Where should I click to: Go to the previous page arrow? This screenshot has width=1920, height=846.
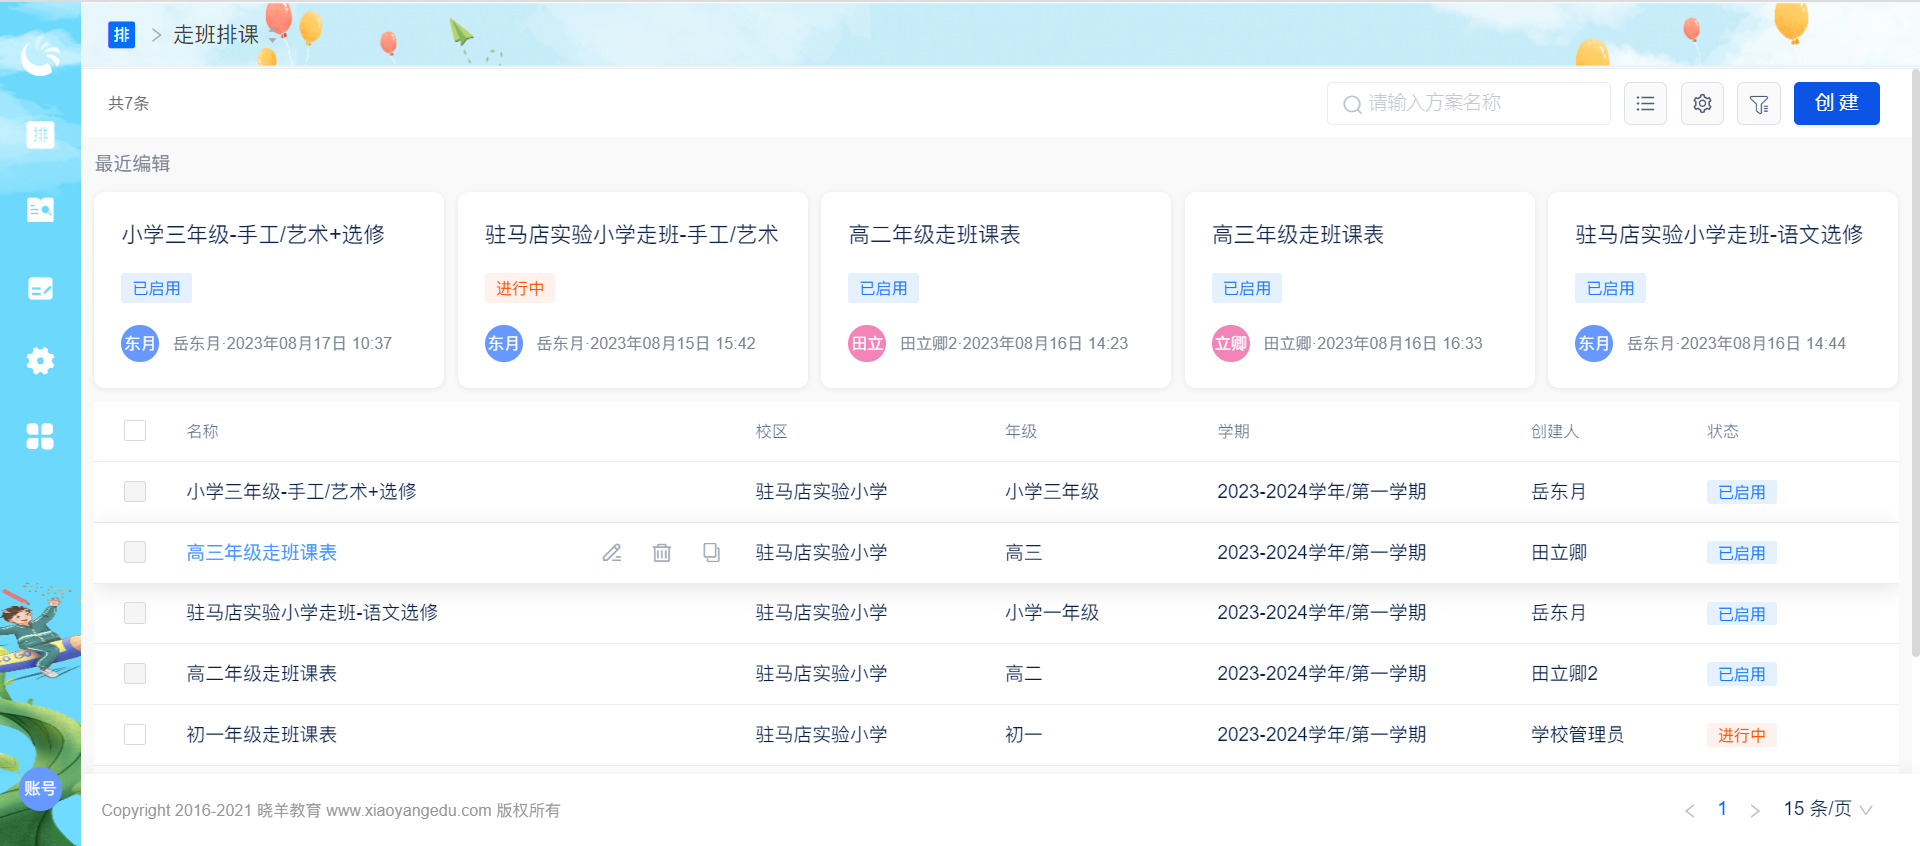[1689, 810]
